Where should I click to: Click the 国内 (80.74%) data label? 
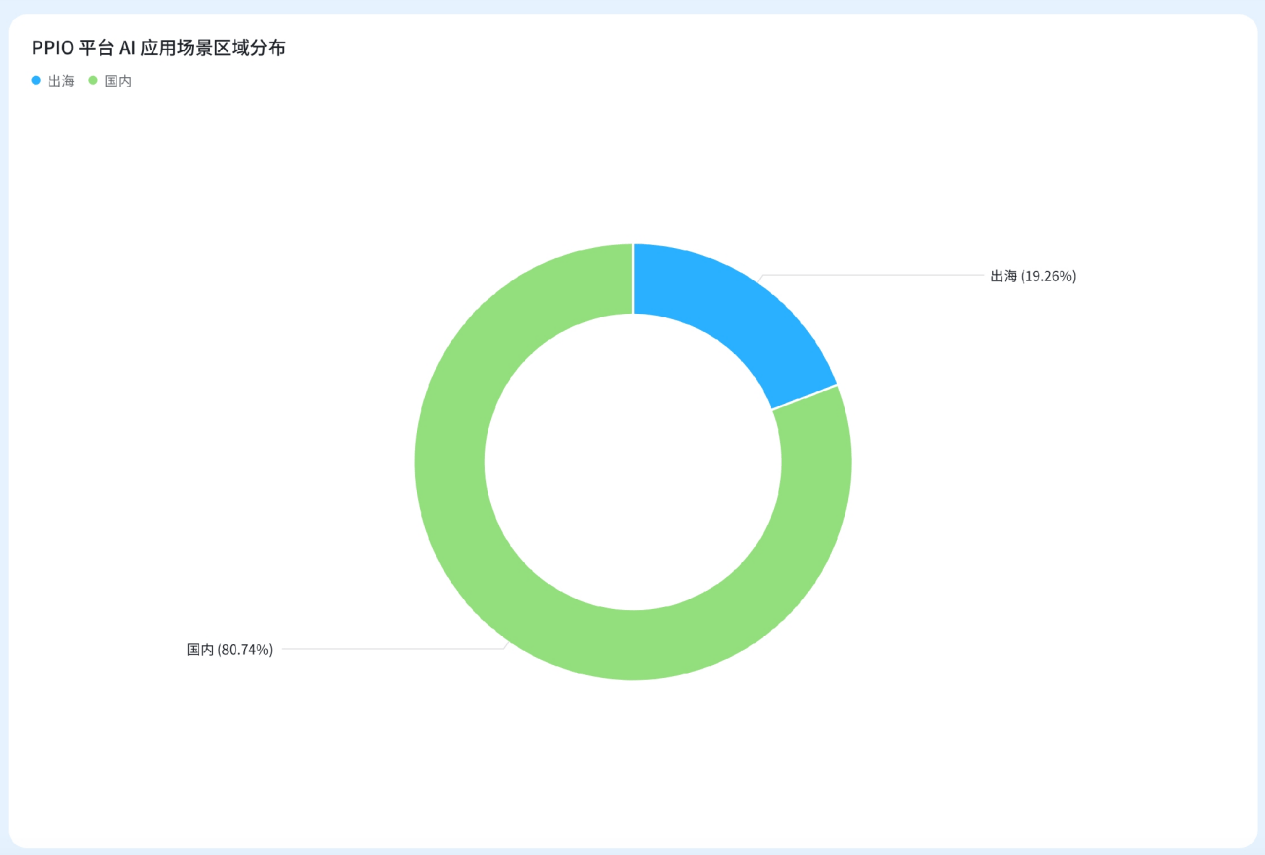[x=230, y=649]
